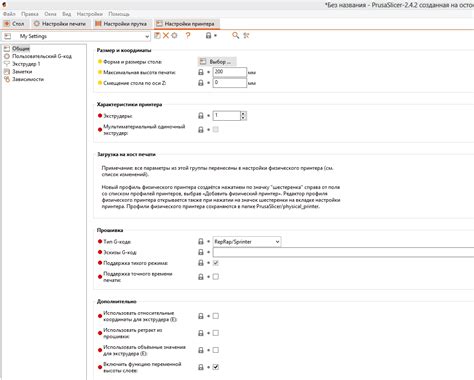Switch to Настройки прутка tab
This screenshot has width=474, height=380.
point(121,24)
